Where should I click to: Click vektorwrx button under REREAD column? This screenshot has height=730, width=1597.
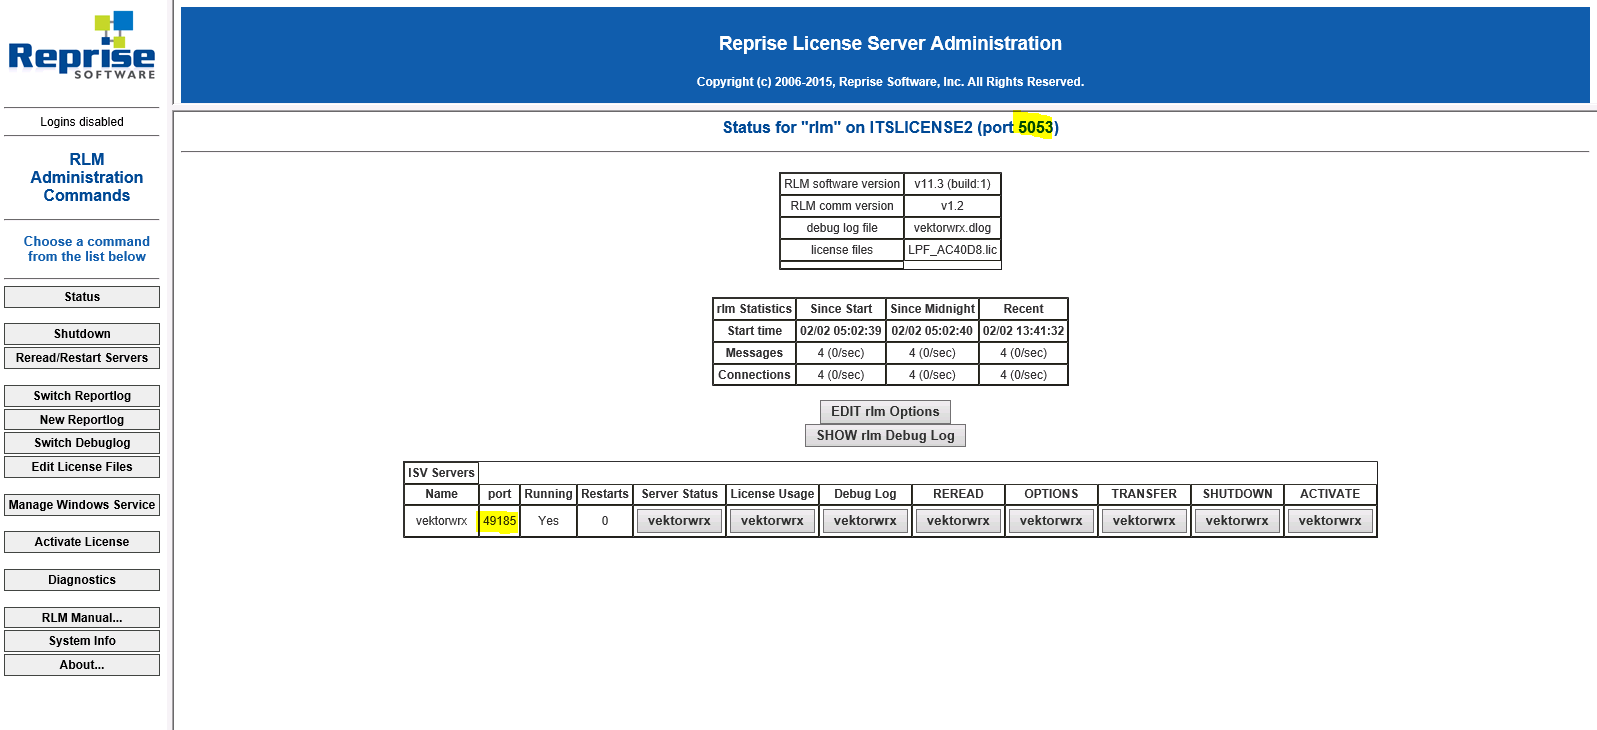958,521
